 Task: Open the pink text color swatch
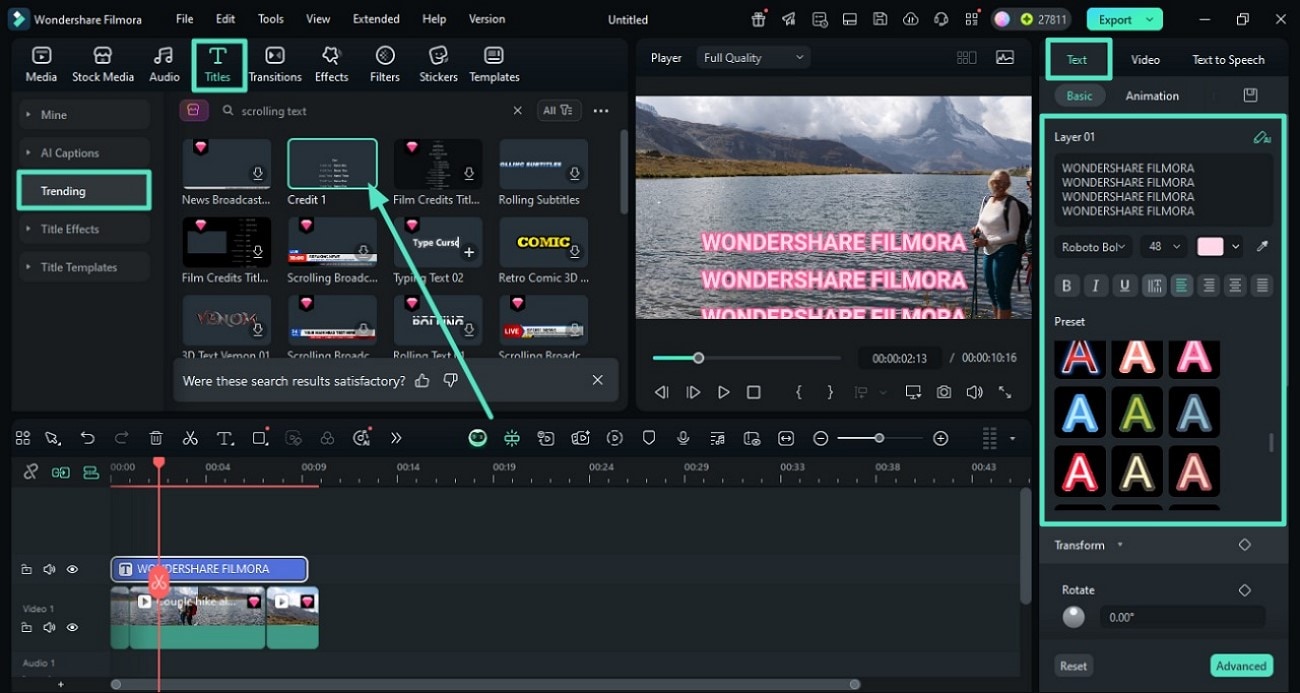click(1210, 247)
